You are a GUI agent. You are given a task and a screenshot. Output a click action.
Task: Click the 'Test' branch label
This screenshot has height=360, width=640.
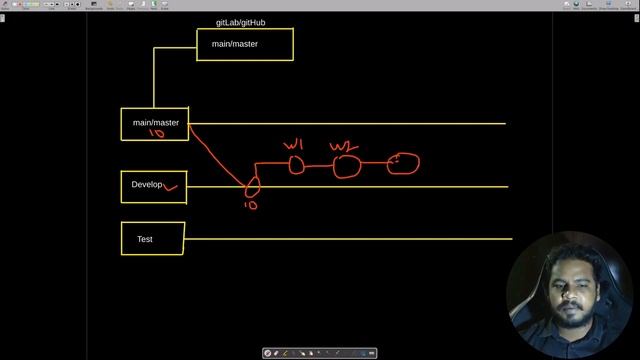tap(144, 239)
